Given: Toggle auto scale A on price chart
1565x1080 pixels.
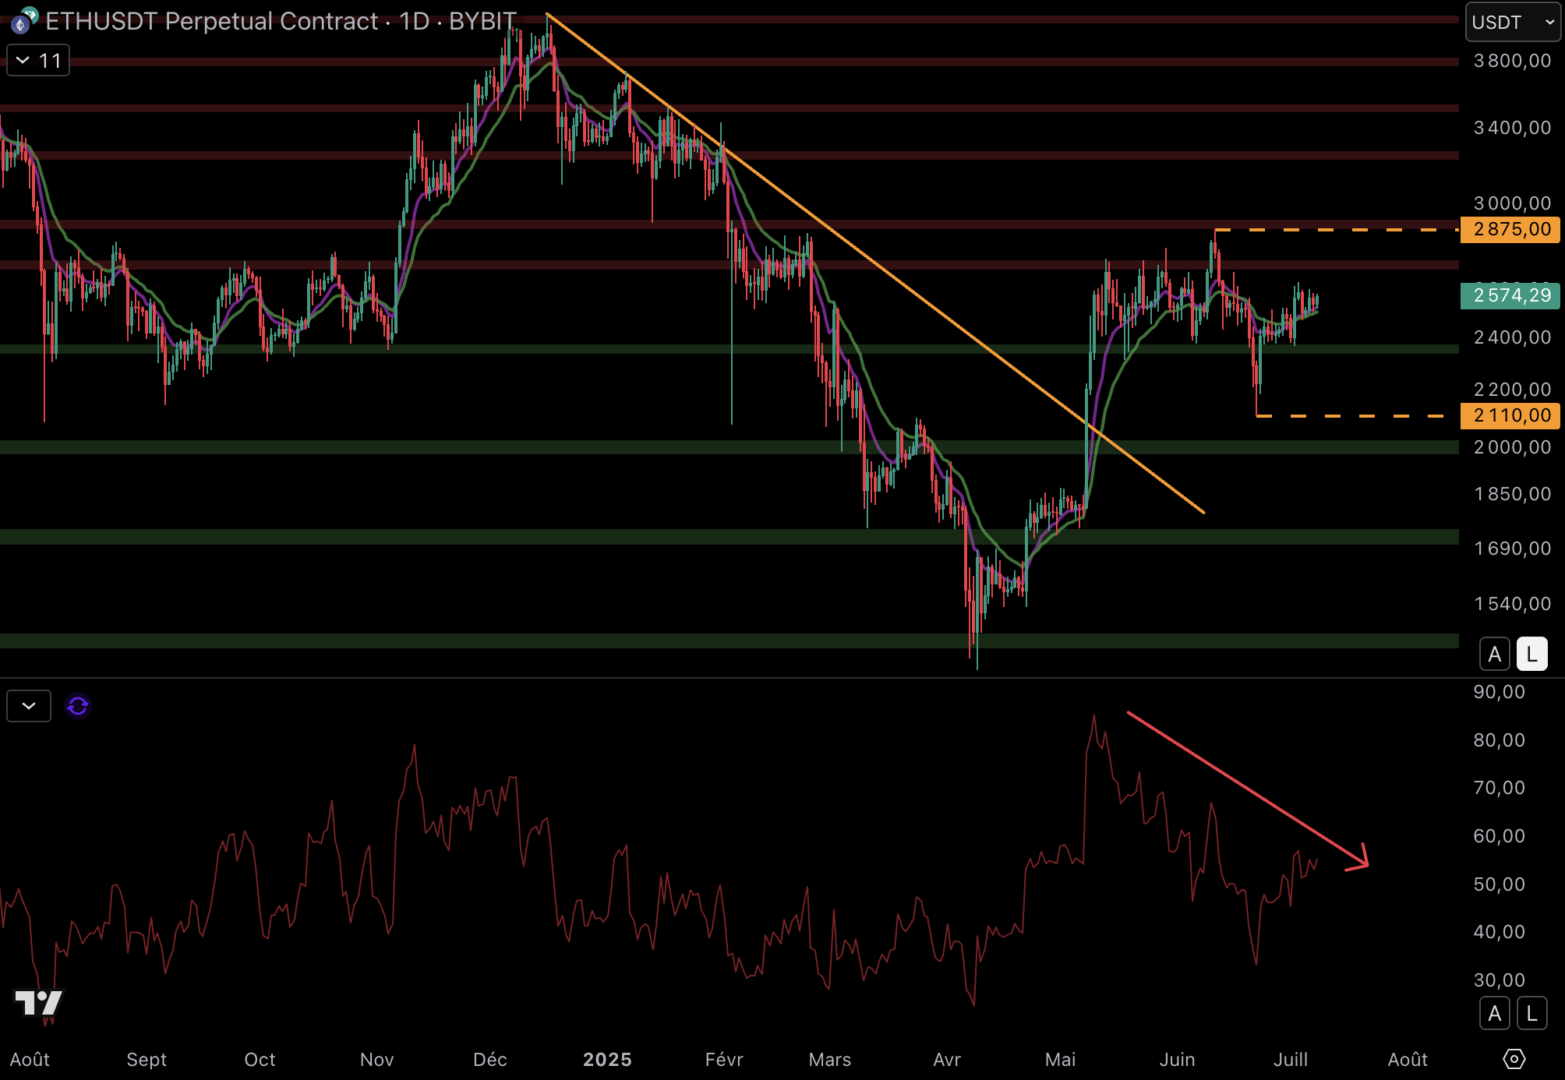Looking at the screenshot, I should pos(1494,654).
